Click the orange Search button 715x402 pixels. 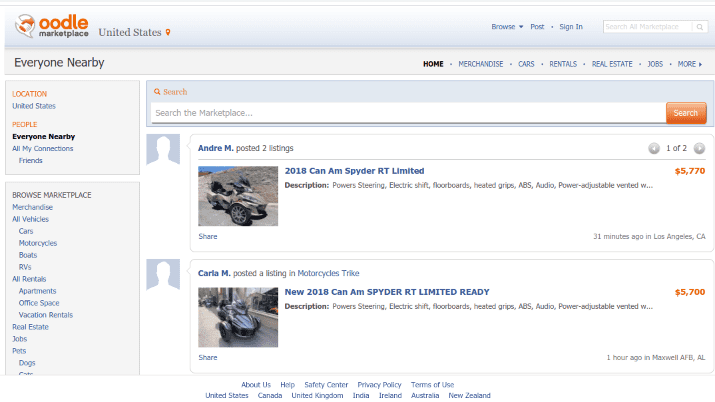[686, 113]
